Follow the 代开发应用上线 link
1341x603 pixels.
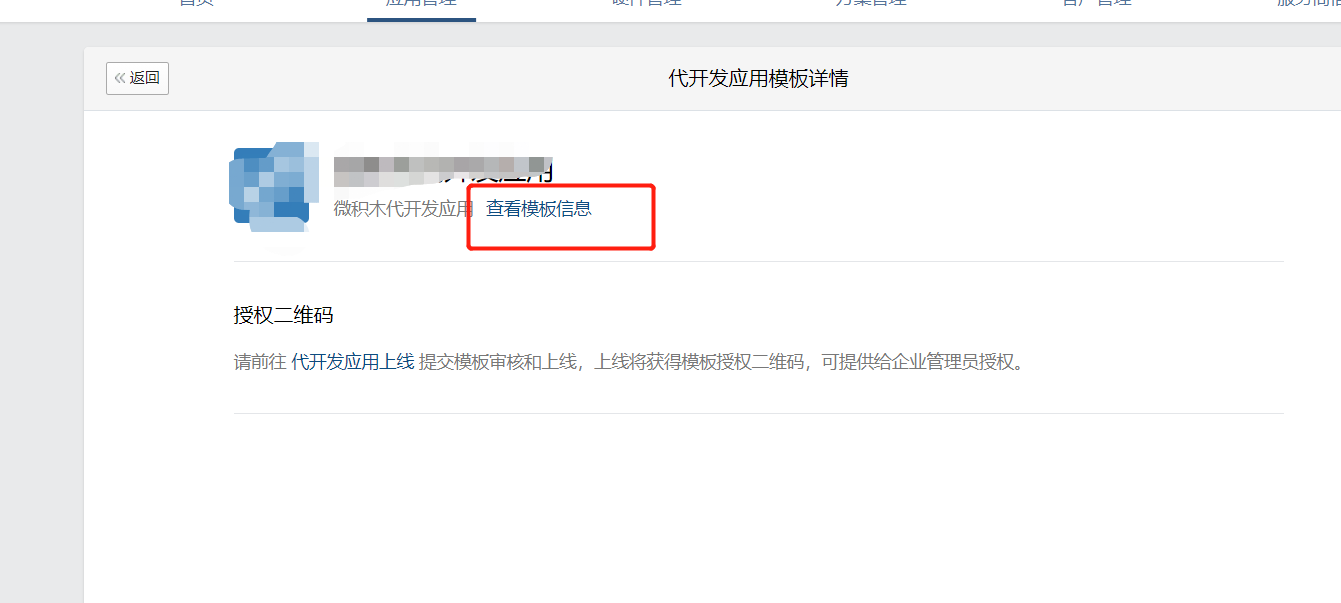[352, 362]
